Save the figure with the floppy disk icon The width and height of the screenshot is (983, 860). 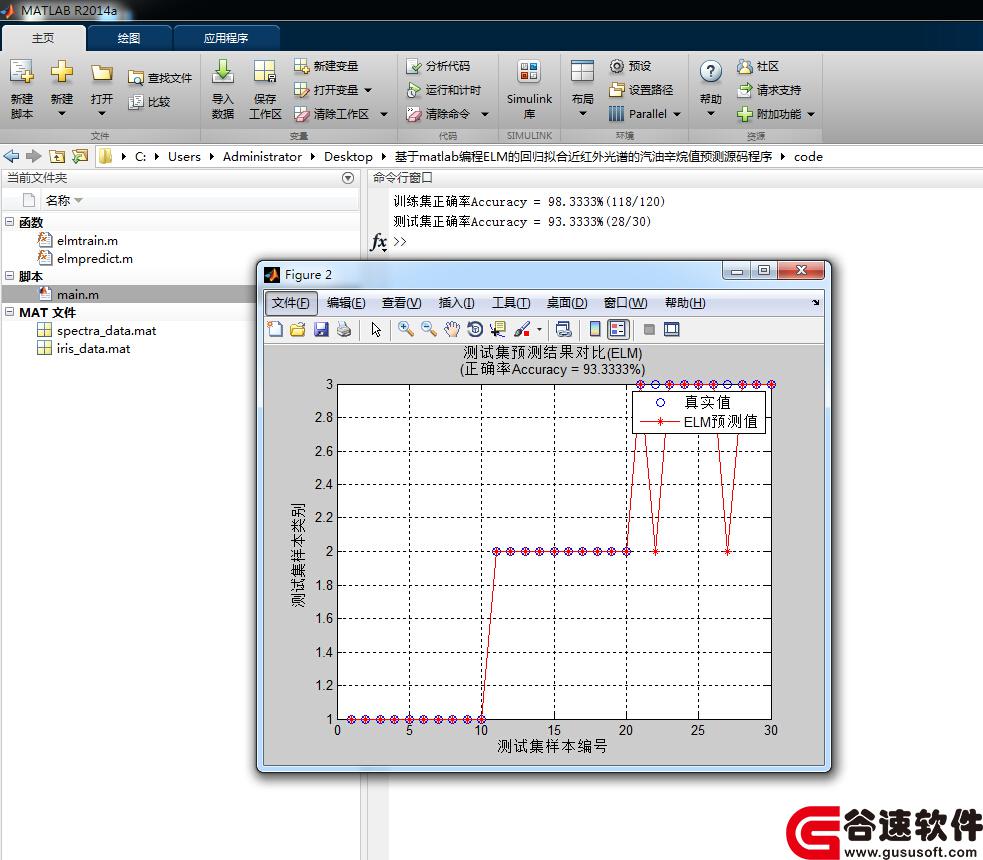pyautogui.click(x=321, y=329)
